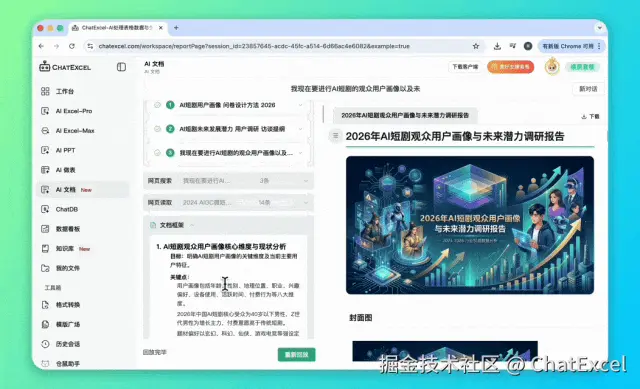Image resolution: width=640 pixels, height=389 pixels.
Task: Collapse the sidebar with panel toggle icon
Action: point(121,67)
